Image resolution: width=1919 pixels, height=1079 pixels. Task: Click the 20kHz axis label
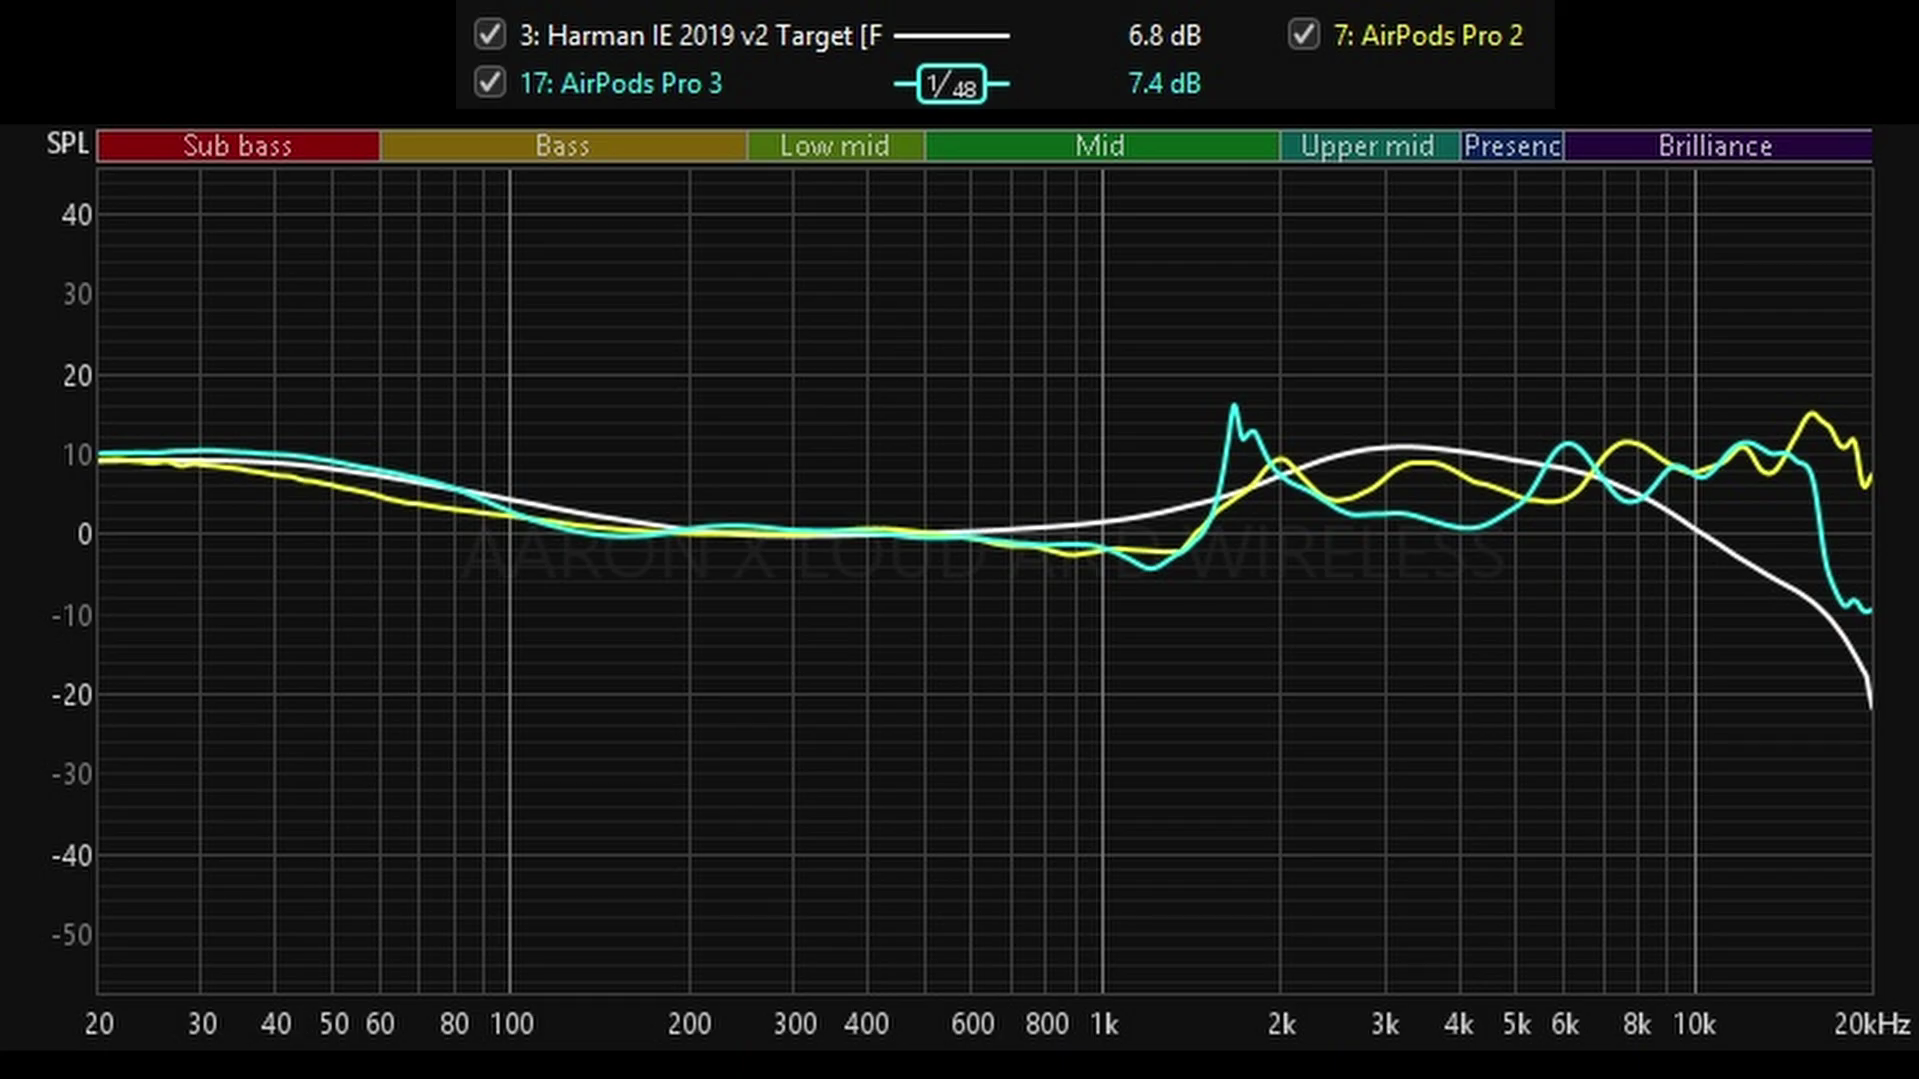pyautogui.click(x=1872, y=1024)
